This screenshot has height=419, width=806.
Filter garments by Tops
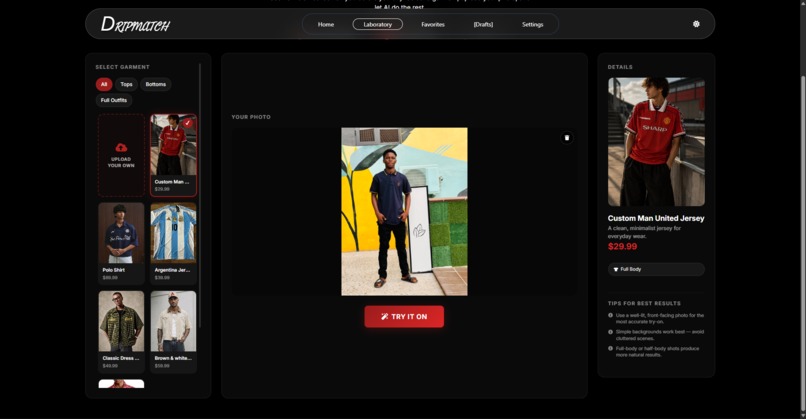pos(126,84)
